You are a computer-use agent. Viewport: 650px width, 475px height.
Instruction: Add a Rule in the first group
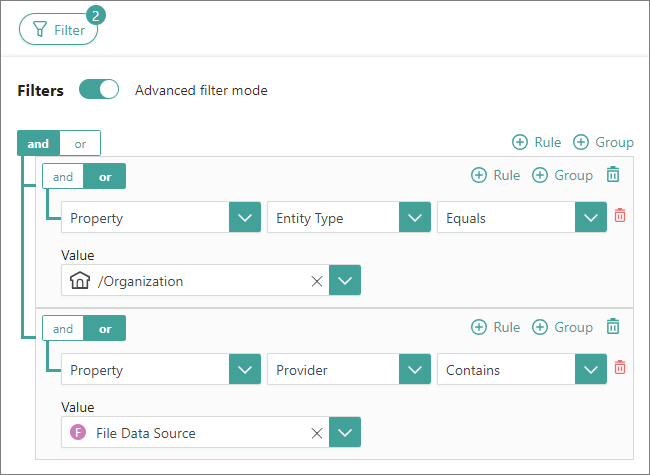pyautogui.click(x=496, y=175)
